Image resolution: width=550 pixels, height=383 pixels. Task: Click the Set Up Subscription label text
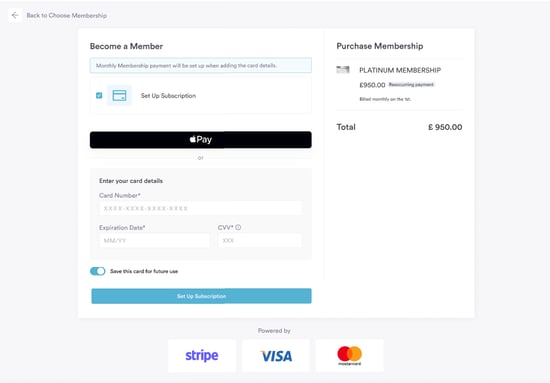168,96
